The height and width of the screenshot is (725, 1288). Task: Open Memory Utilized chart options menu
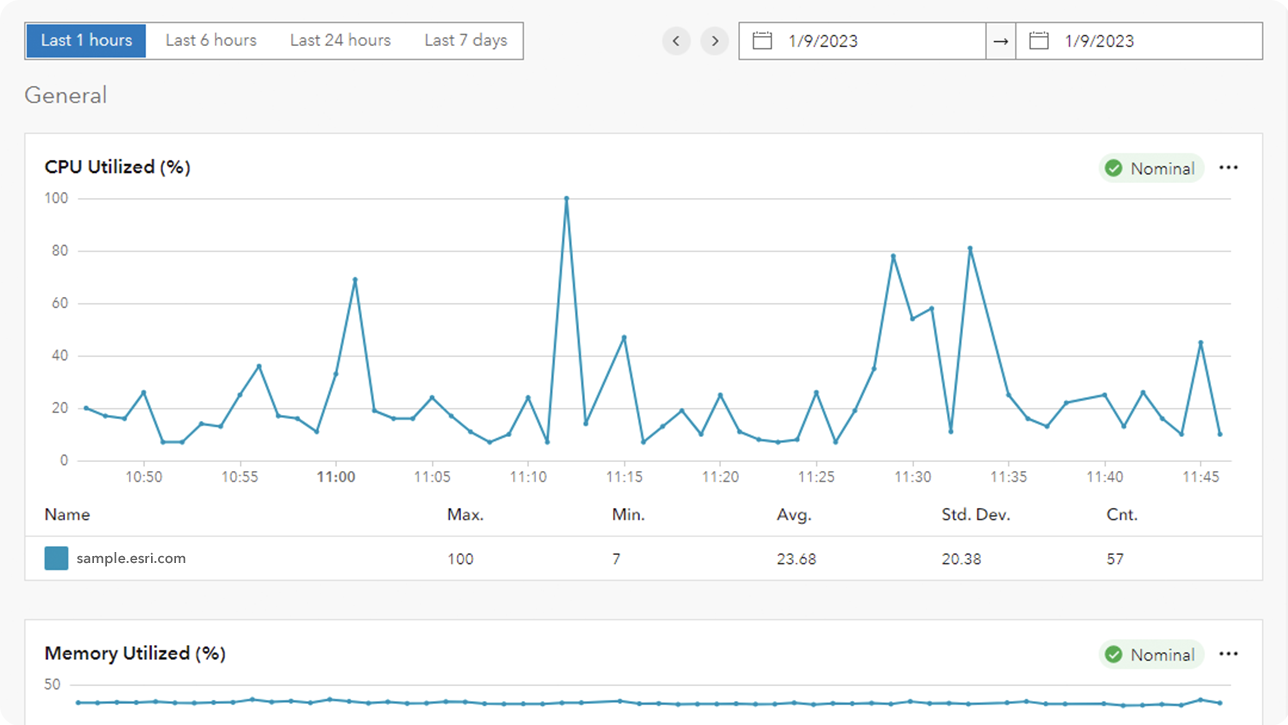(1229, 654)
